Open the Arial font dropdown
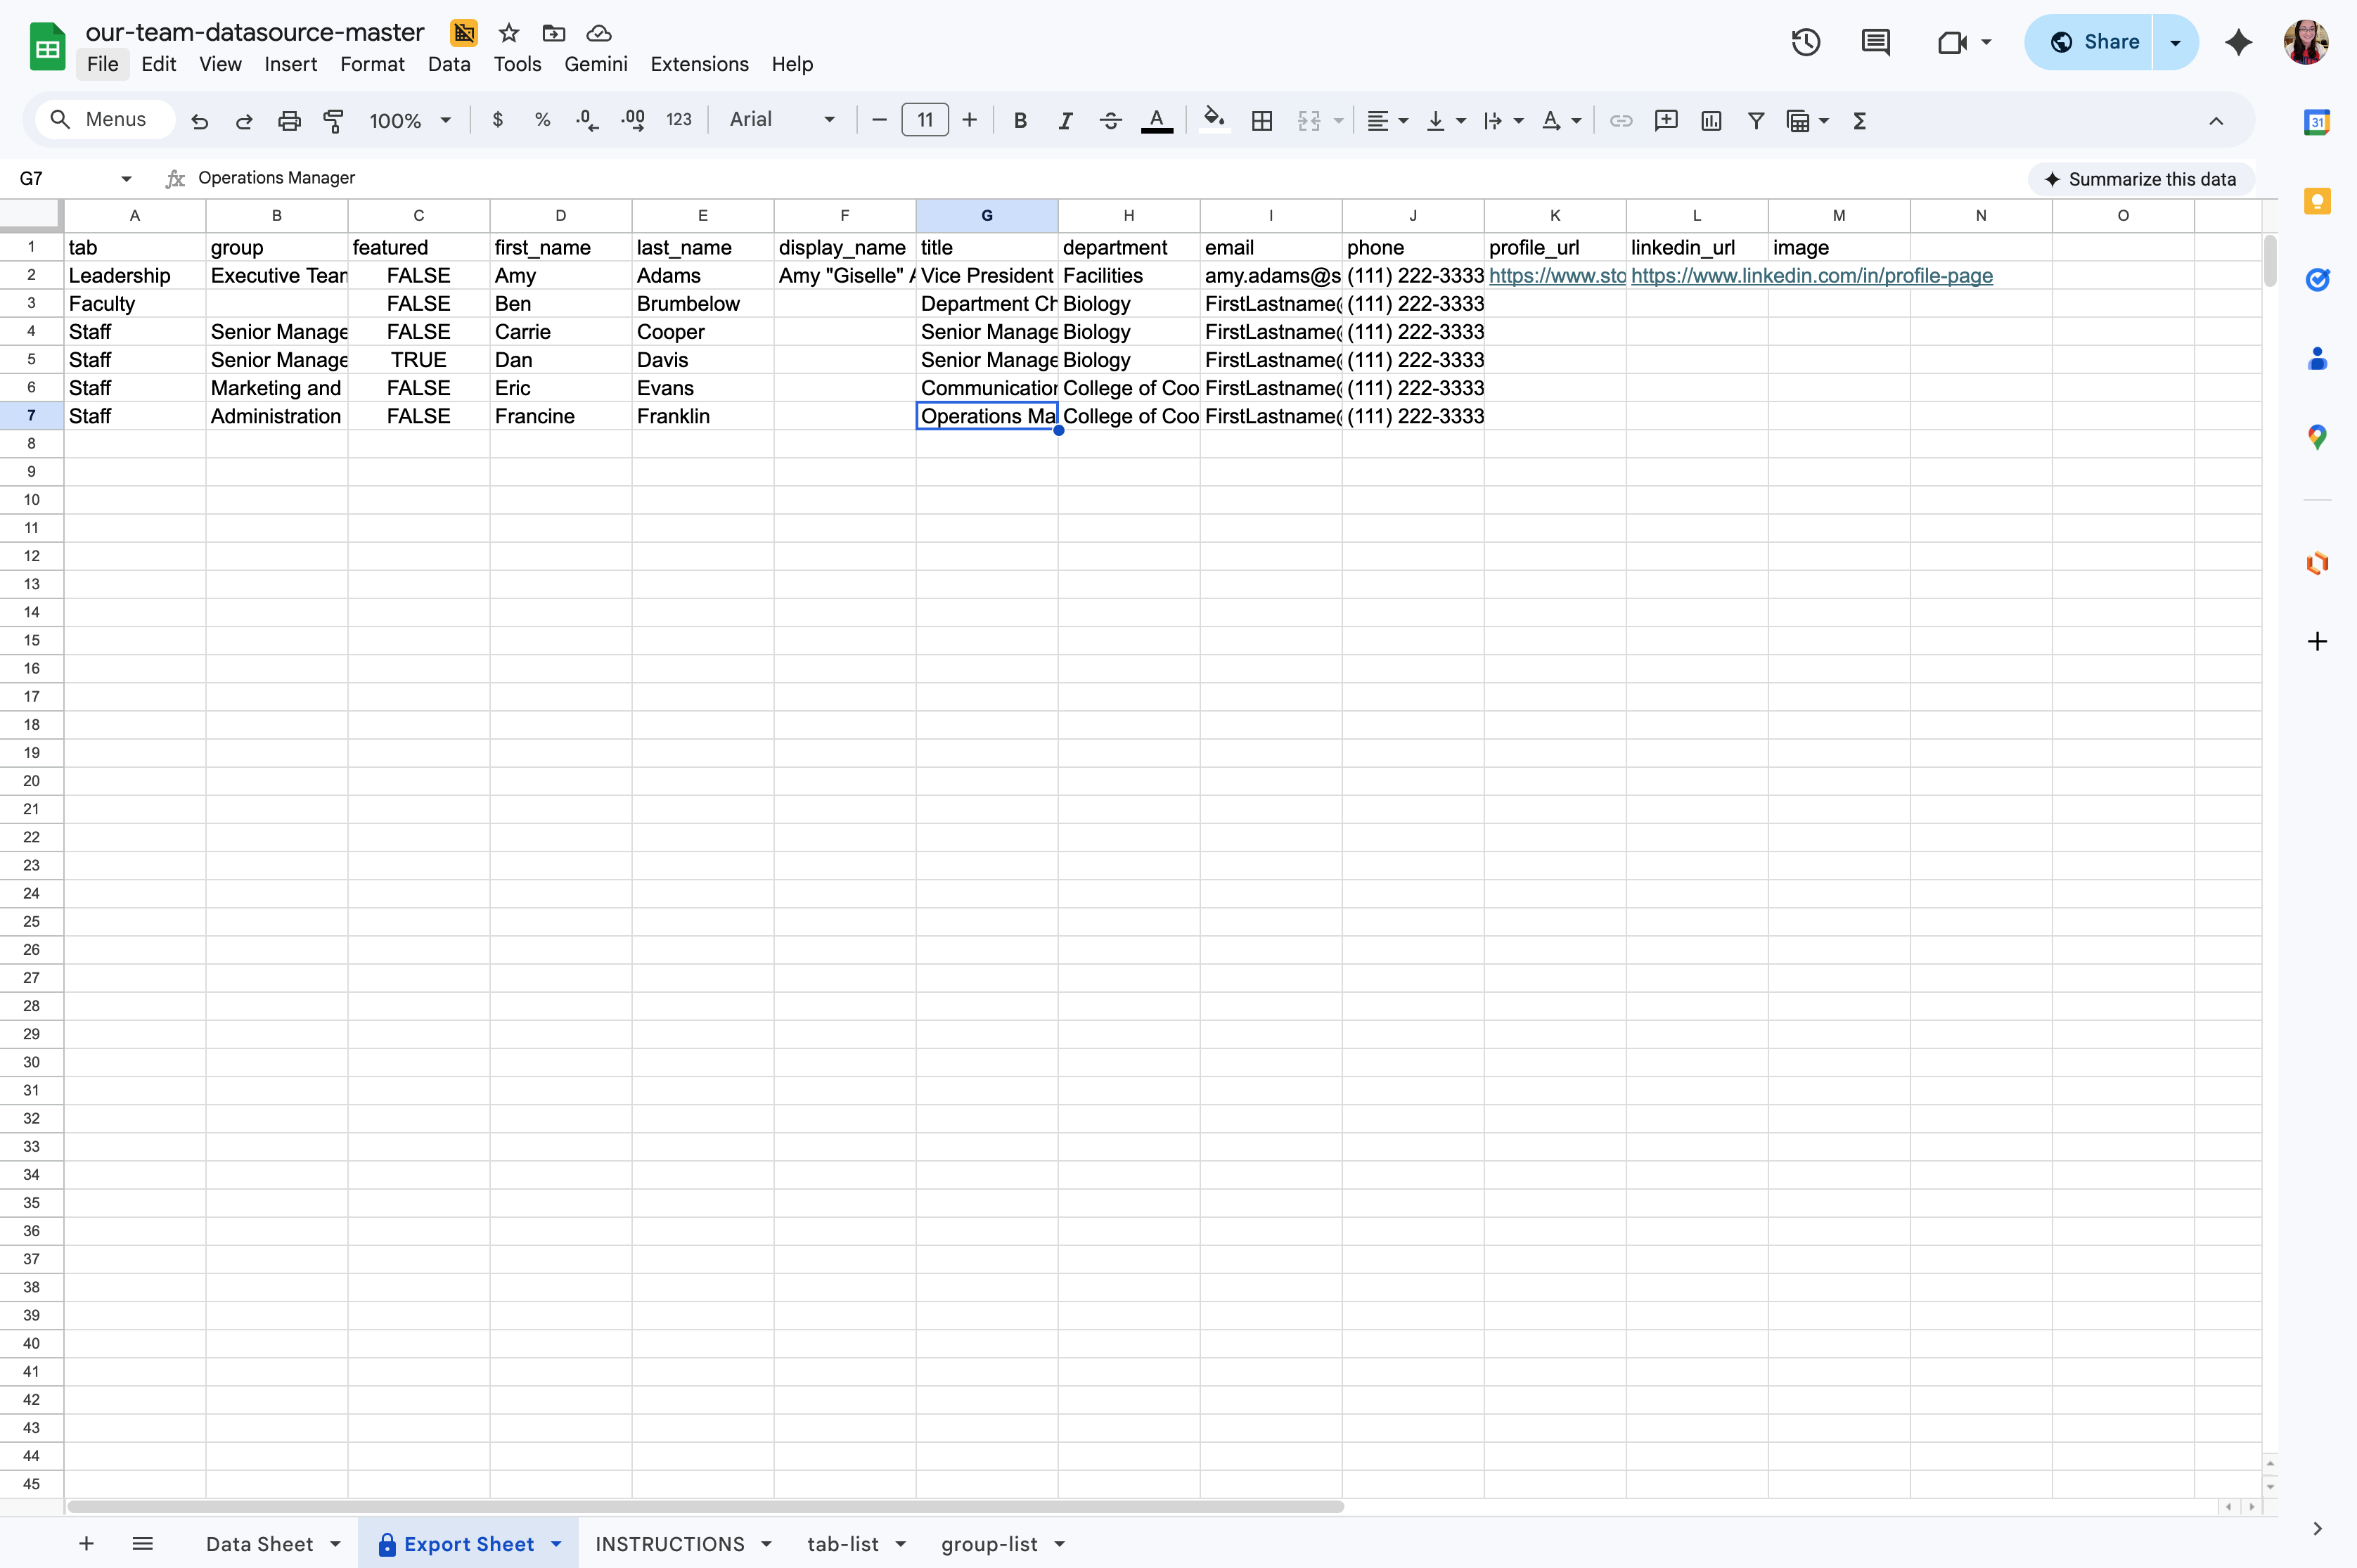Image resolution: width=2357 pixels, height=1568 pixels. pyautogui.click(x=782, y=120)
